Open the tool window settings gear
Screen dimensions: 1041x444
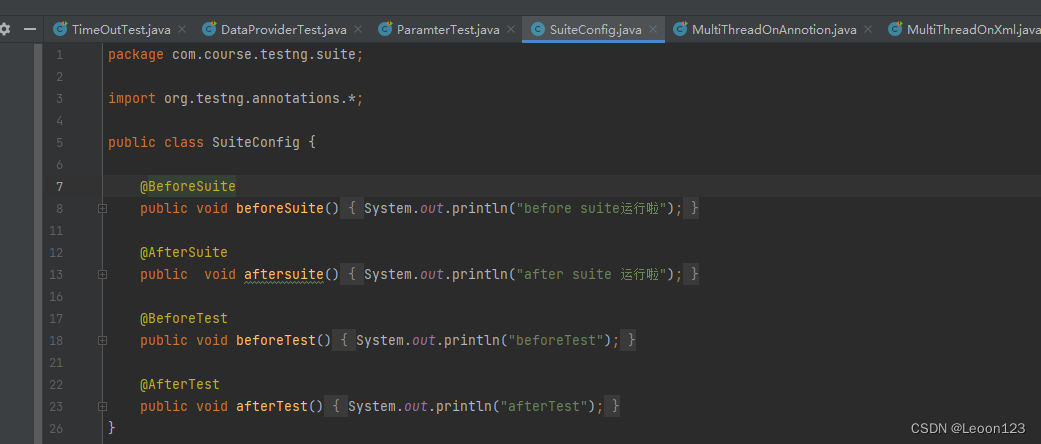pos(5,30)
